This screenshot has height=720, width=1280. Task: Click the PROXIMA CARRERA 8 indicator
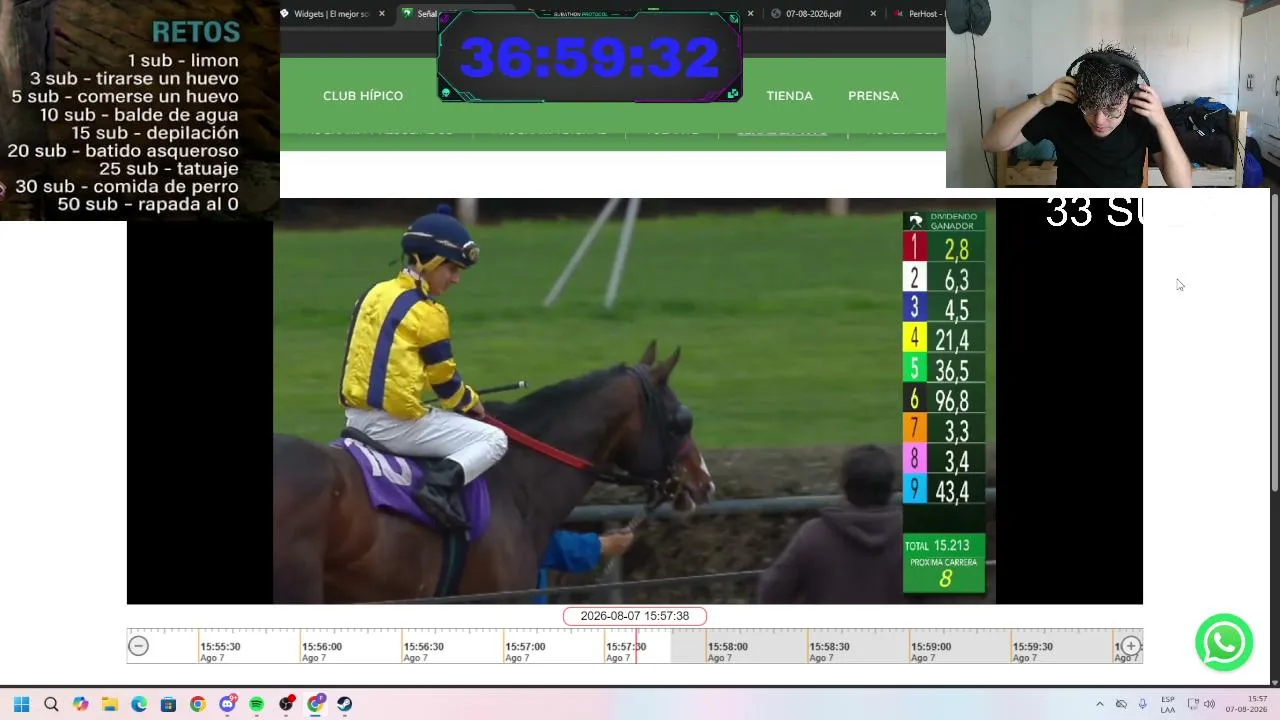coord(944,573)
